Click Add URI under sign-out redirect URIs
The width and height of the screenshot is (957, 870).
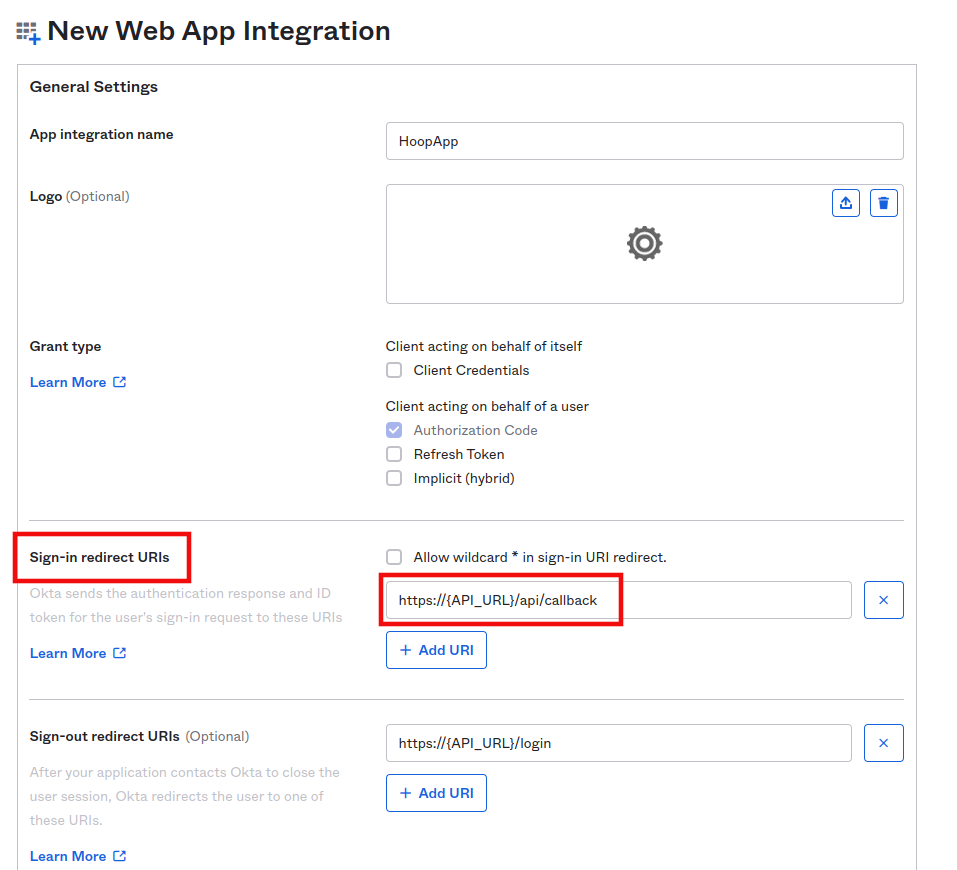point(436,793)
